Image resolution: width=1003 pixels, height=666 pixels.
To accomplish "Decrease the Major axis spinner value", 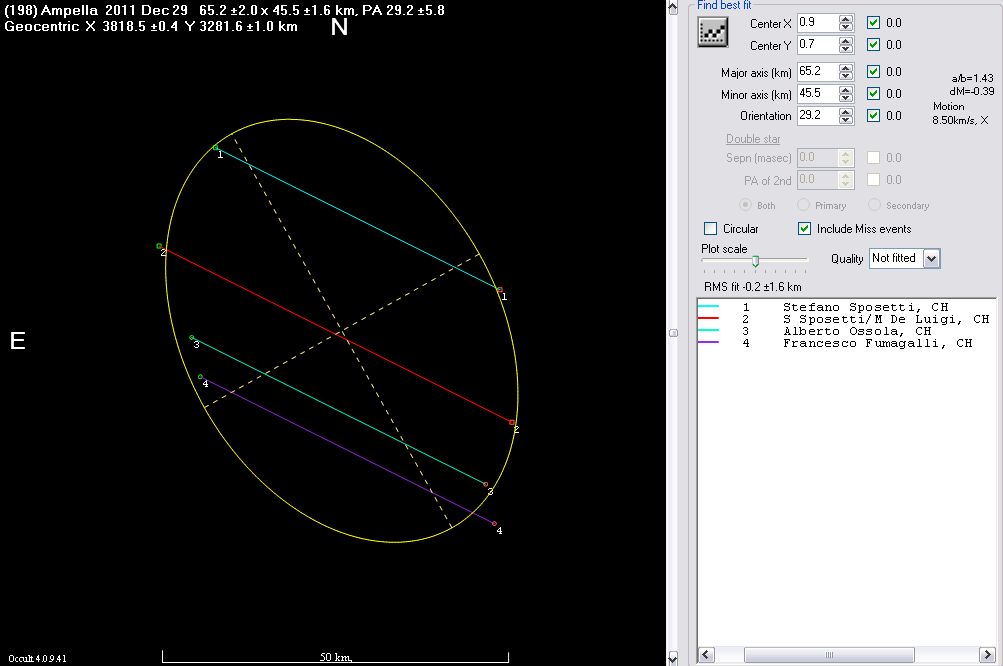I will coord(846,75).
